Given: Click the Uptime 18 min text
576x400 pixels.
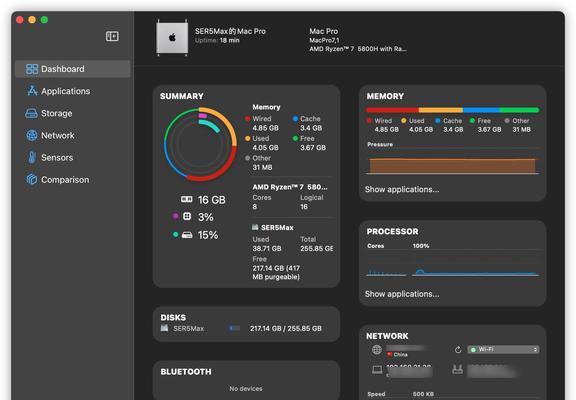Looking at the screenshot, I should click(x=217, y=40).
